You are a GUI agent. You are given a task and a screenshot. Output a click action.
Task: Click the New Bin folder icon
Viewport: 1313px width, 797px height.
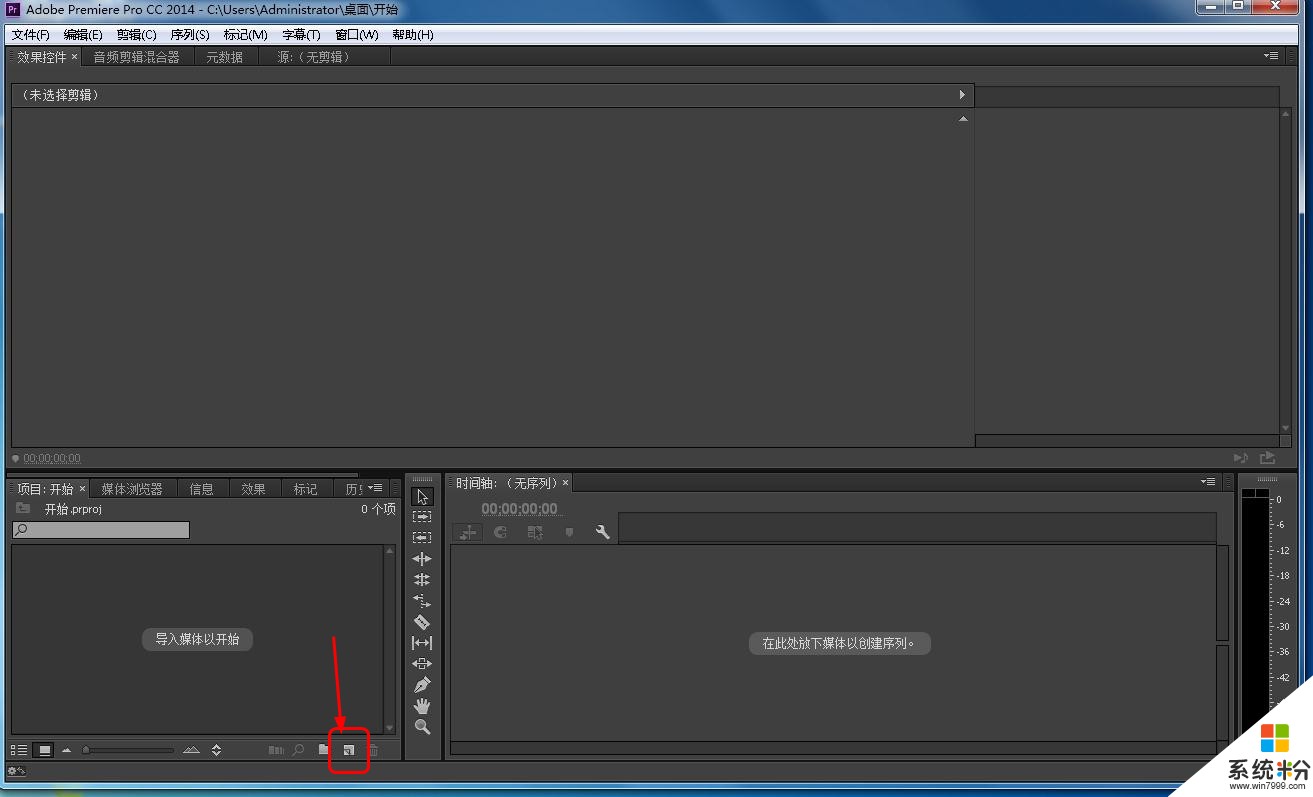click(x=324, y=749)
